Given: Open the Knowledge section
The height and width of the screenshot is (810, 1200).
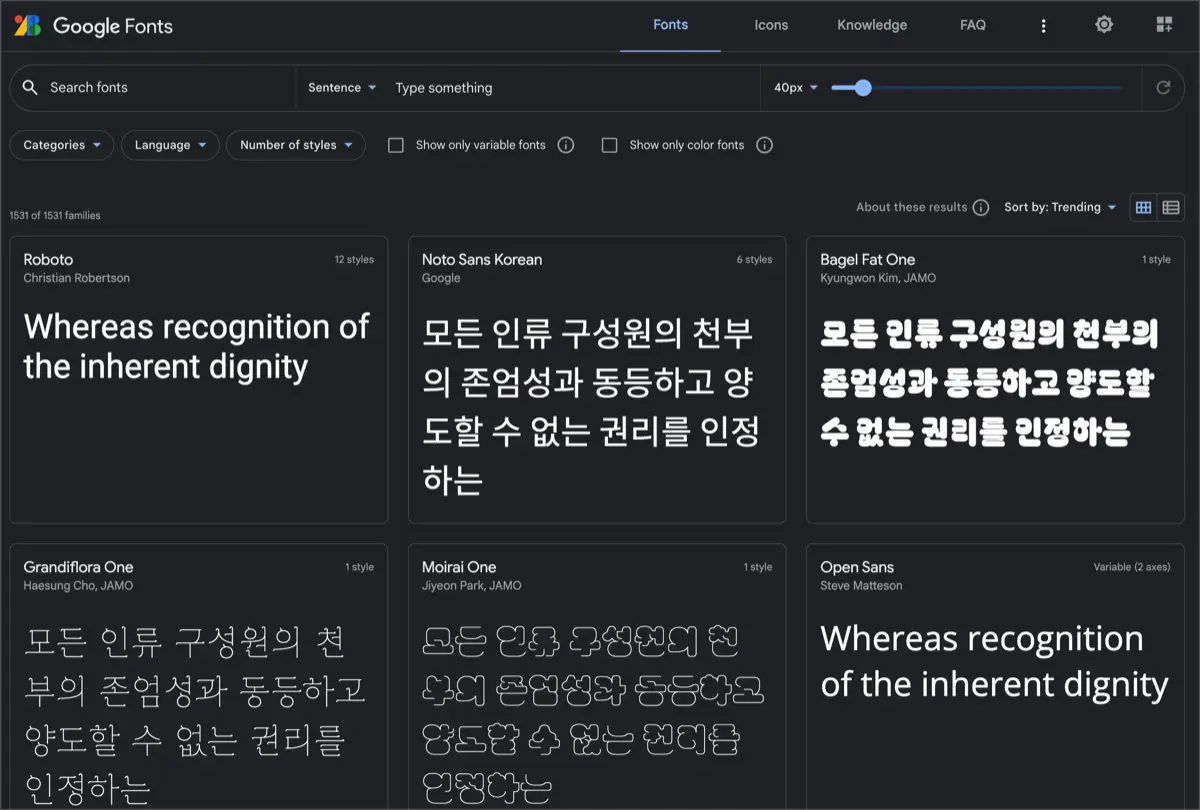Looking at the screenshot, I should coord(872,25).
